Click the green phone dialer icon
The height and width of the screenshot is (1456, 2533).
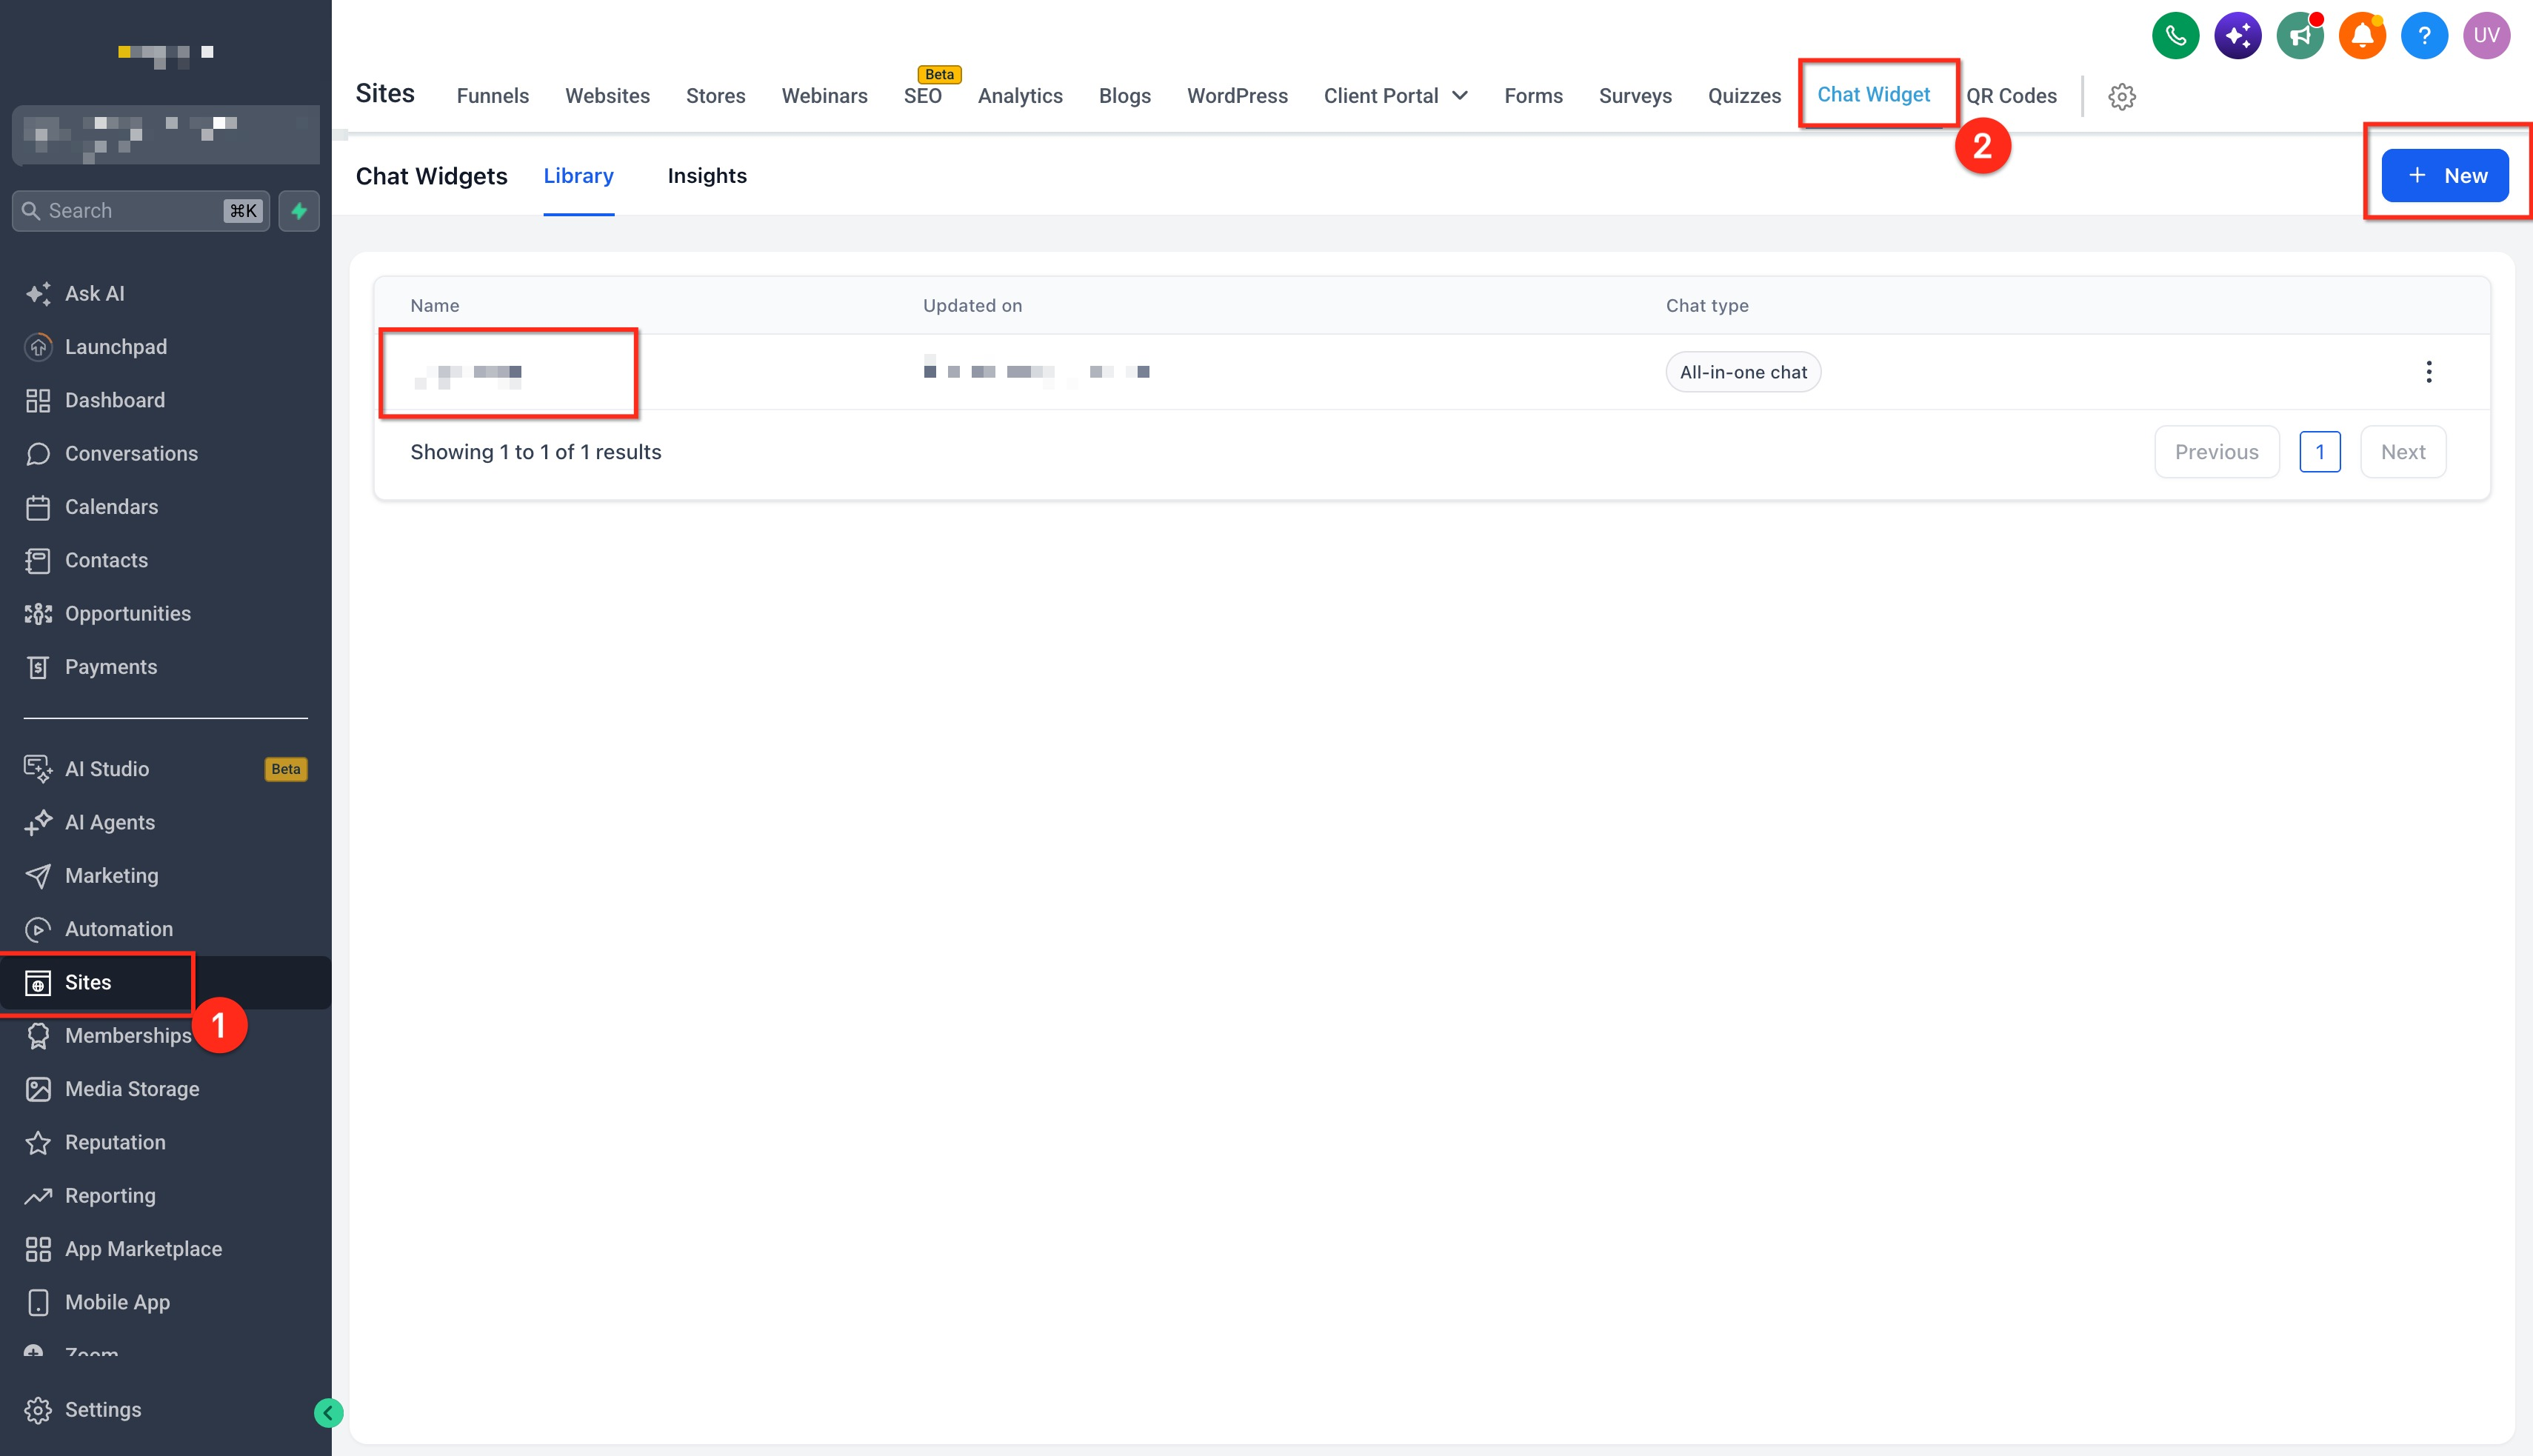2175,36
